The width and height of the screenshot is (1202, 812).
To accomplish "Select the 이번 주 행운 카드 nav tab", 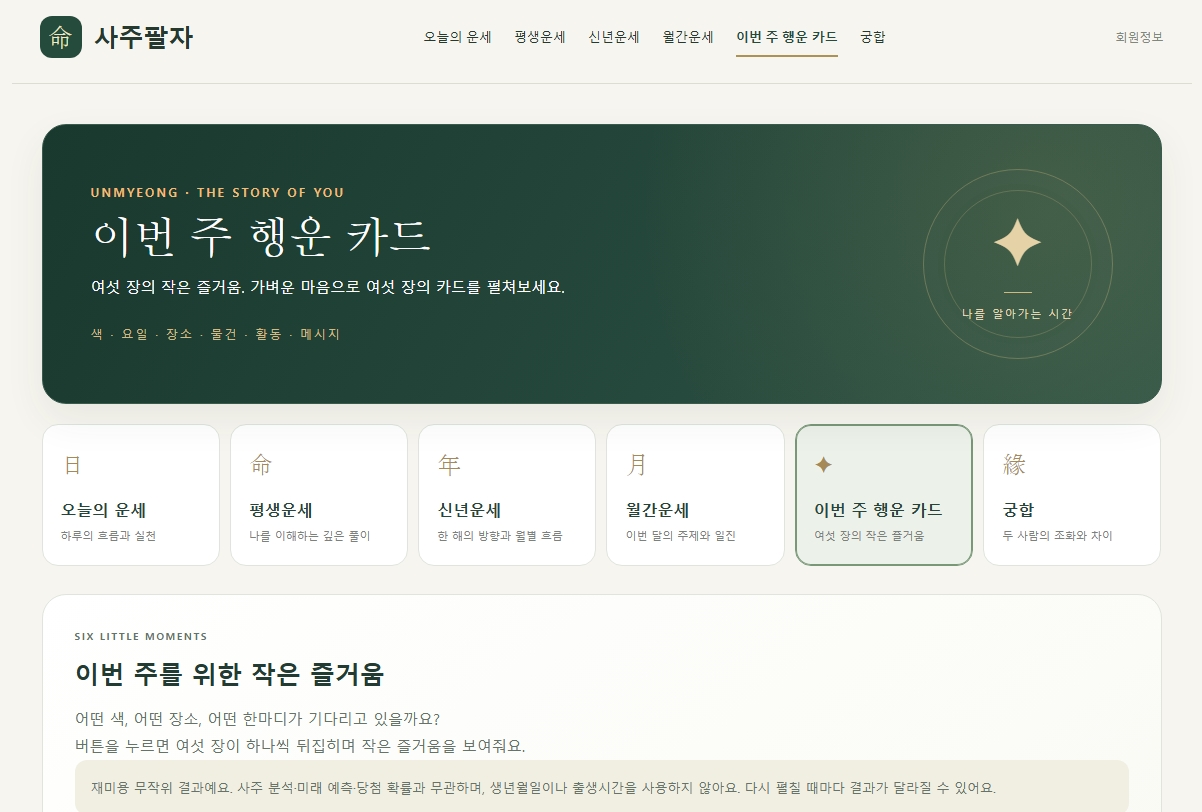I will pyautogui.click(x=787, y=37).
